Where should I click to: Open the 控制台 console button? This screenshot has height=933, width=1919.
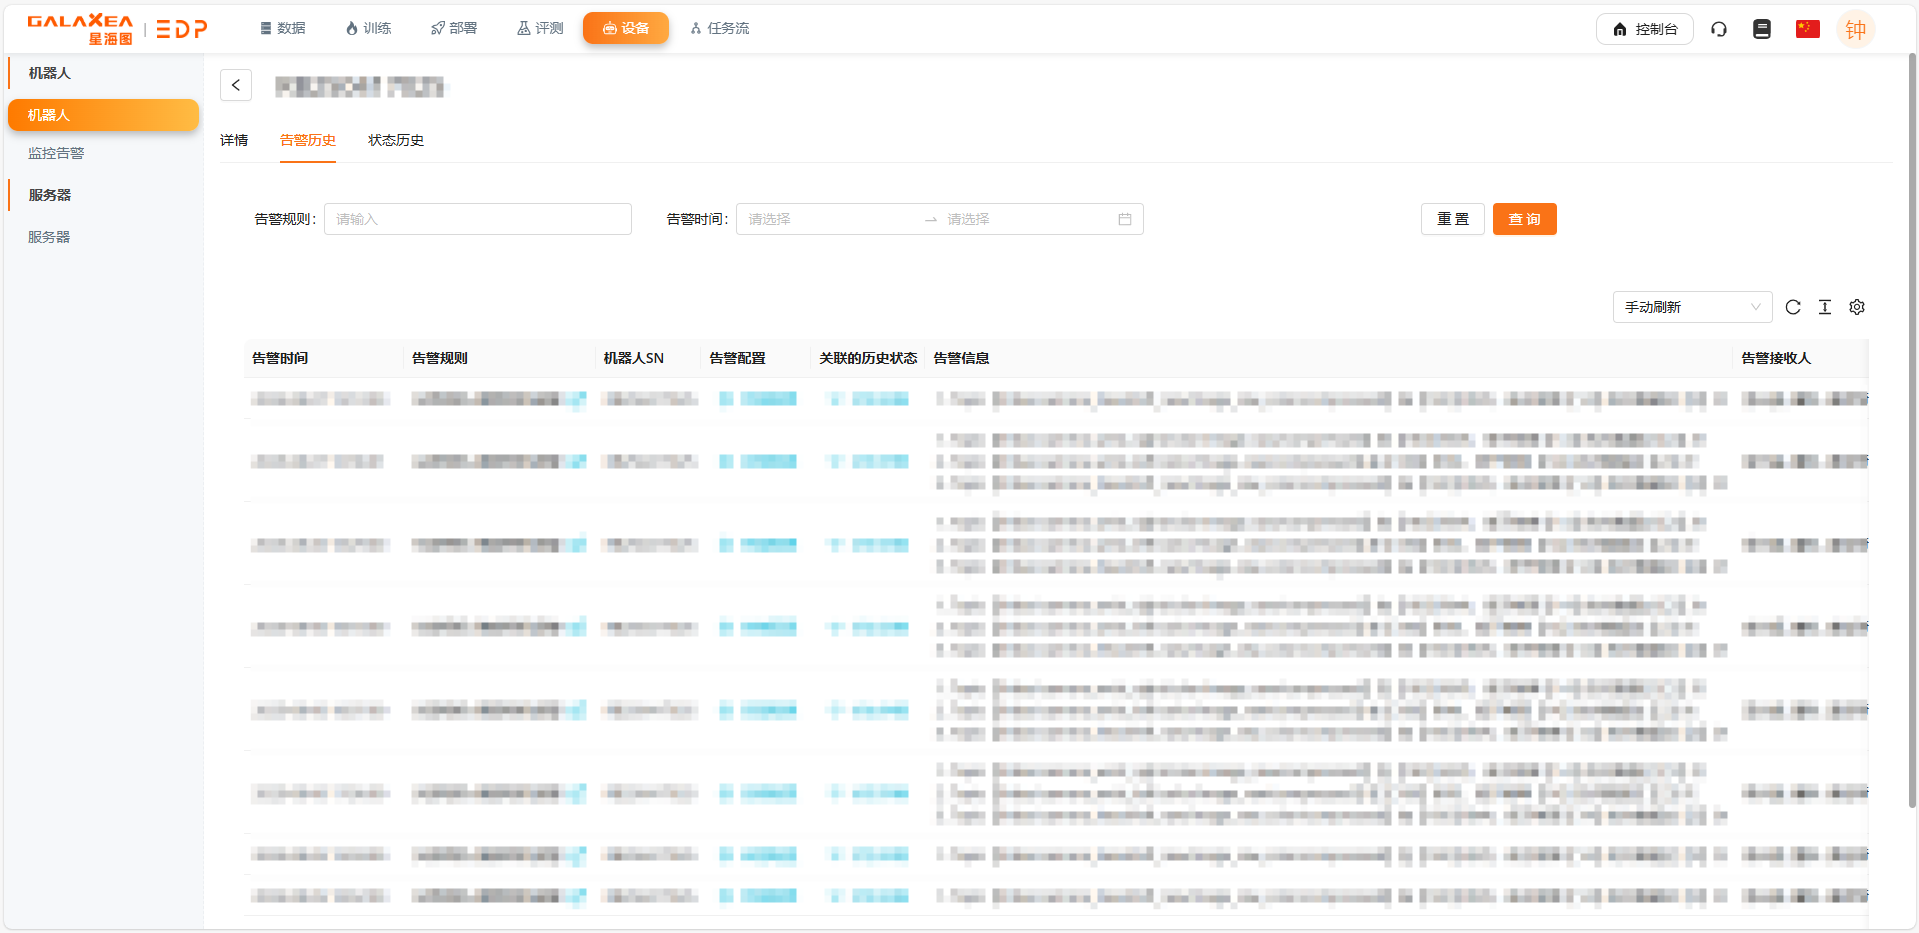coord(1644,29)
